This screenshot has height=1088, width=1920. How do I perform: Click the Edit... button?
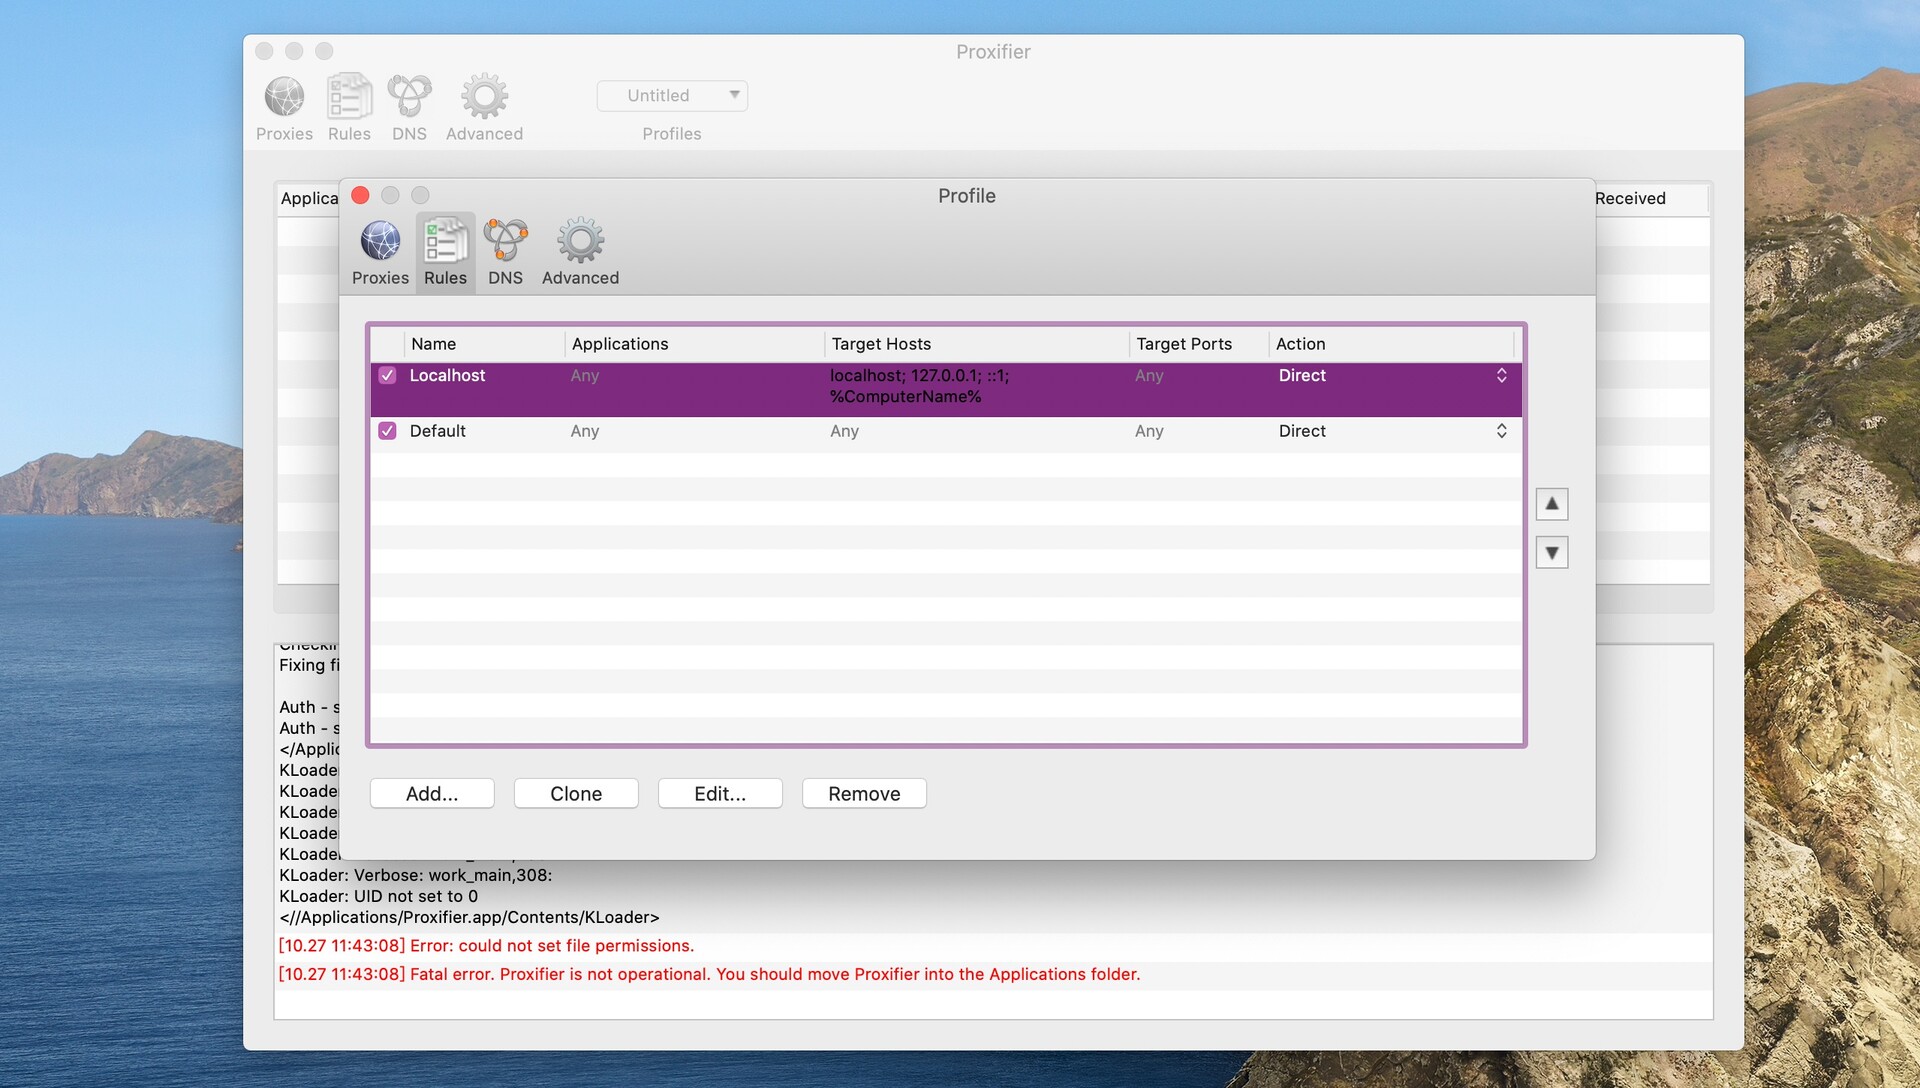(720, 794)
